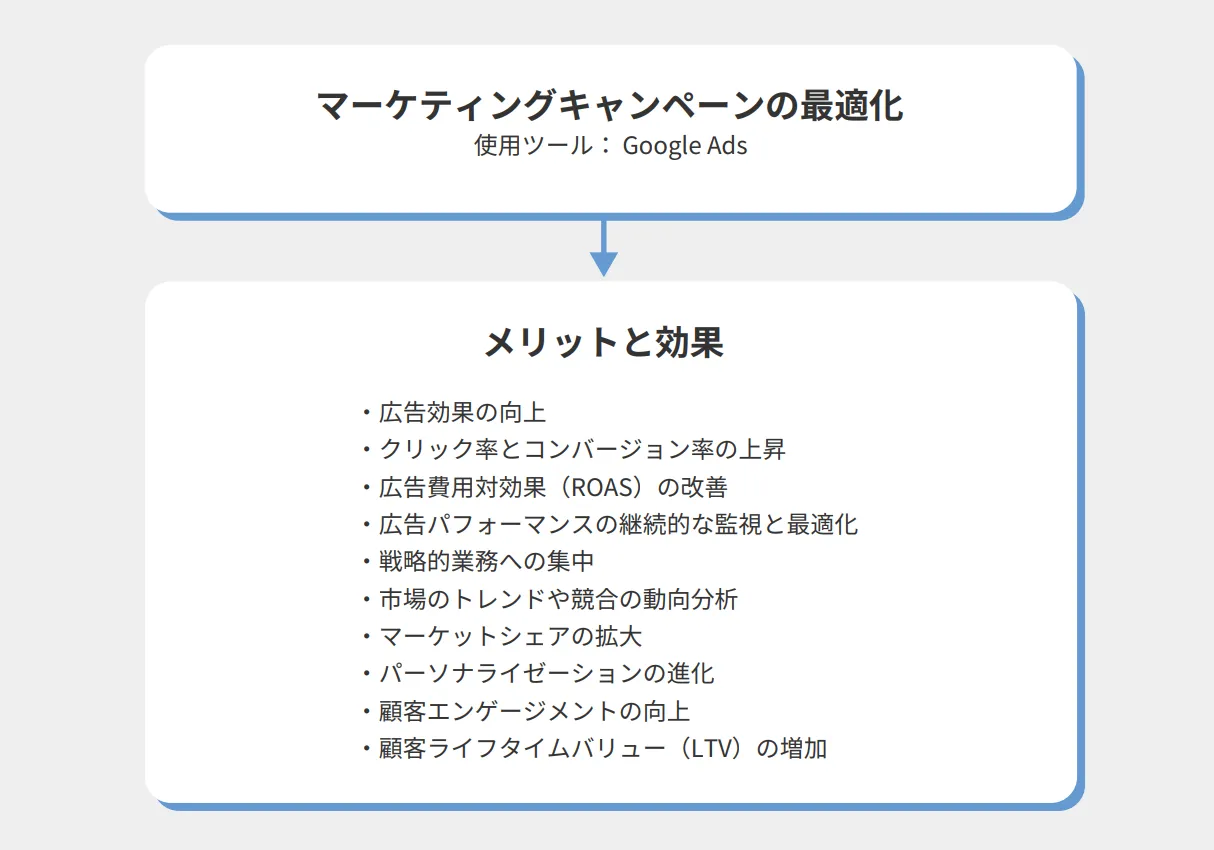Click the クリック率とコンバージョン率の上昇 line
Viewport: 1214px width, 850px height.
[573, 449]
